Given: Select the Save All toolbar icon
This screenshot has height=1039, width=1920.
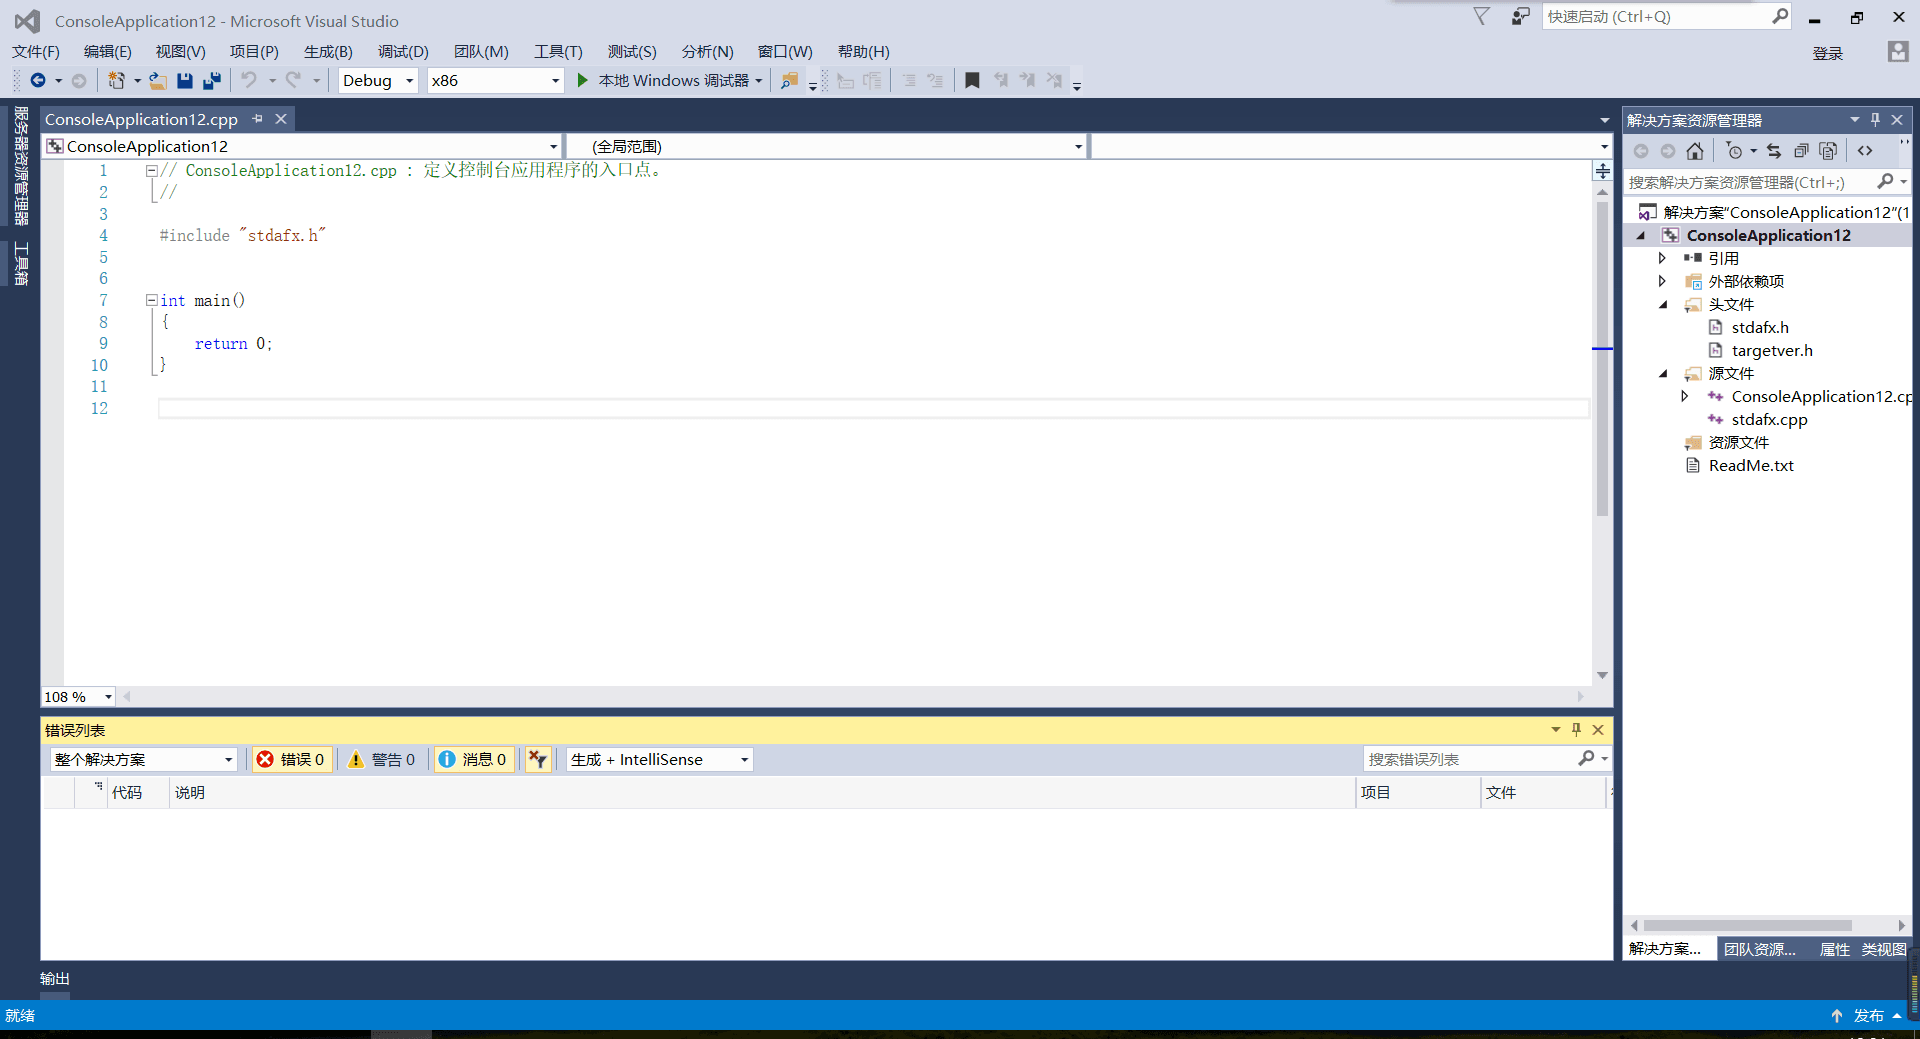Looking at the screenshot, I should point(211,80).
